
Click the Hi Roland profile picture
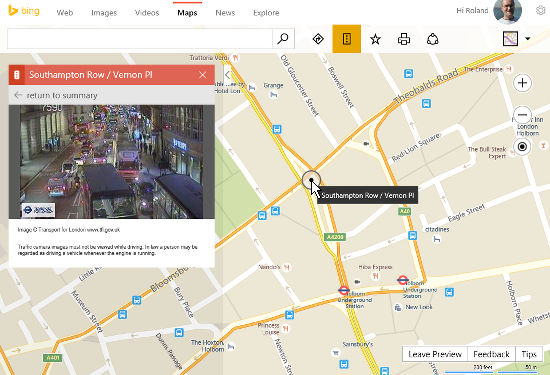pos(507,11)
